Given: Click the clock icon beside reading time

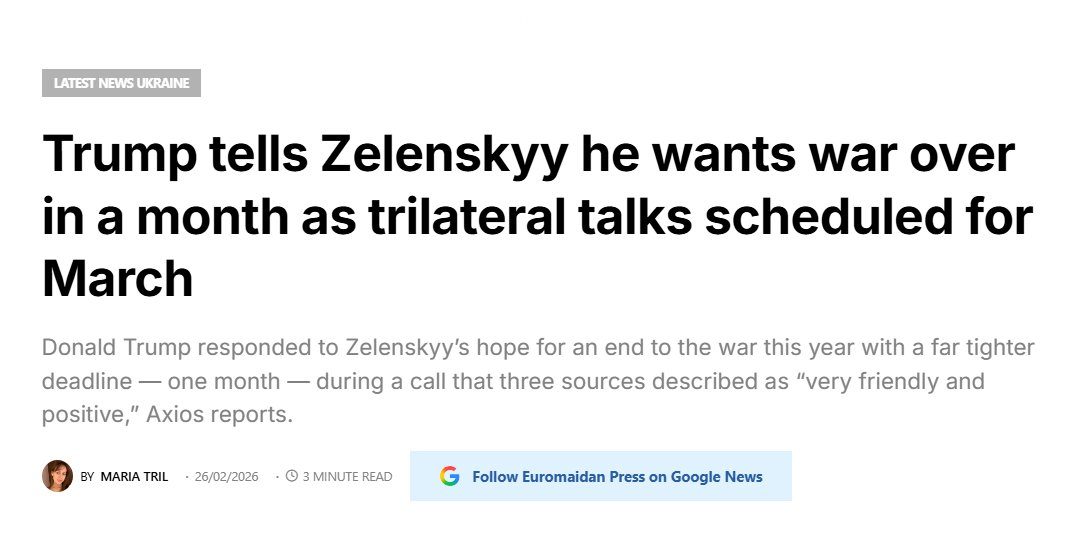Looking at the screenshot, I should (x=292, y=476).
